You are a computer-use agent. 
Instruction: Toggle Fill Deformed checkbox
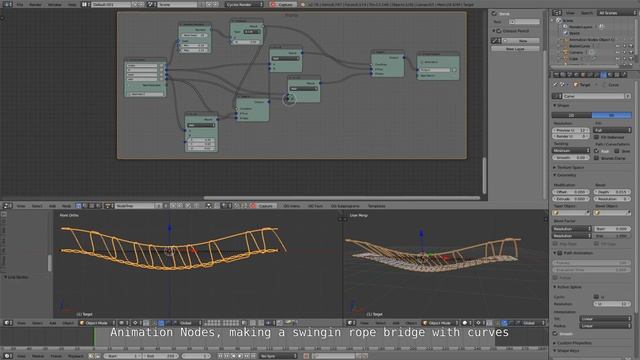[x=597, y=137]
